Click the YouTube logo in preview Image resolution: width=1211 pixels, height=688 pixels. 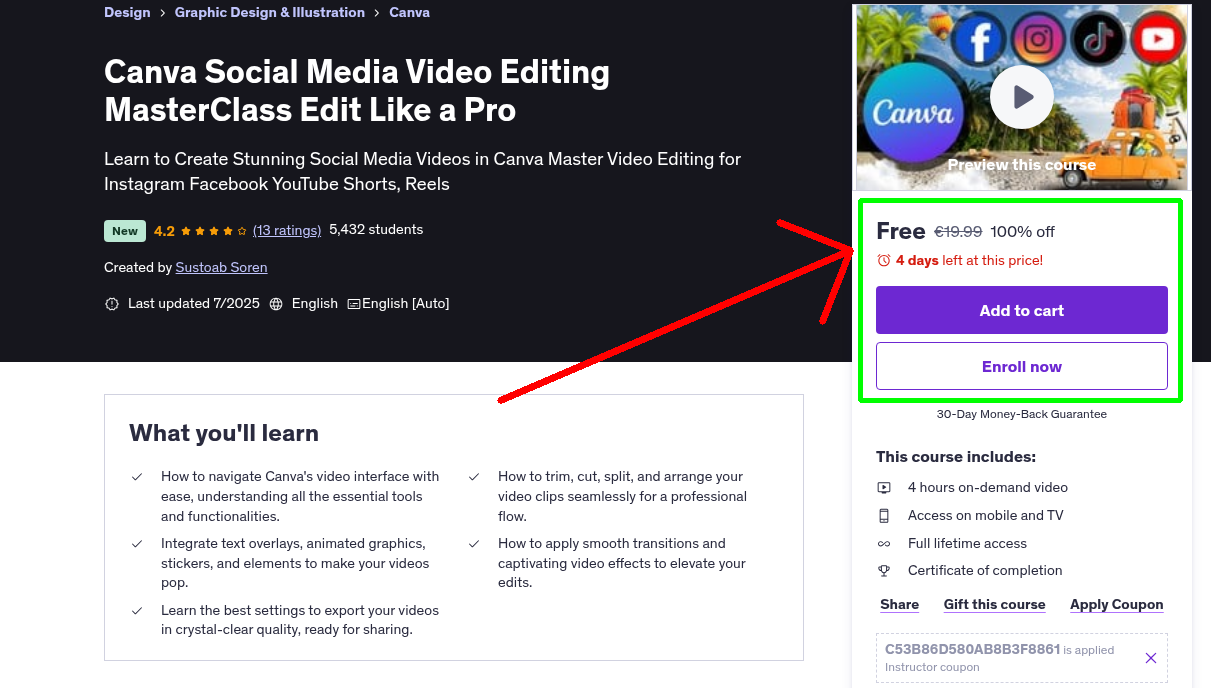pyautogui.click(x=1158, y=39)
